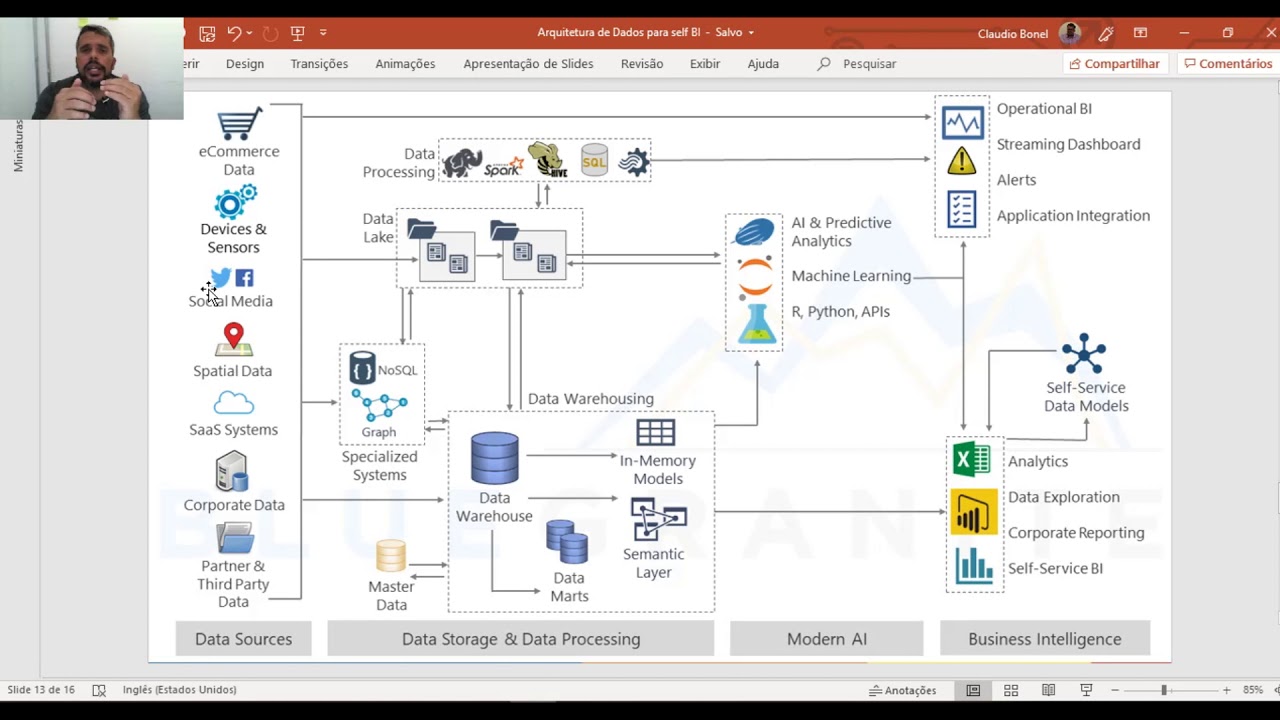Open the Apresentação de Slides tab
Image resolution: width=1280 pixels, height=720 pixels.
528,64
